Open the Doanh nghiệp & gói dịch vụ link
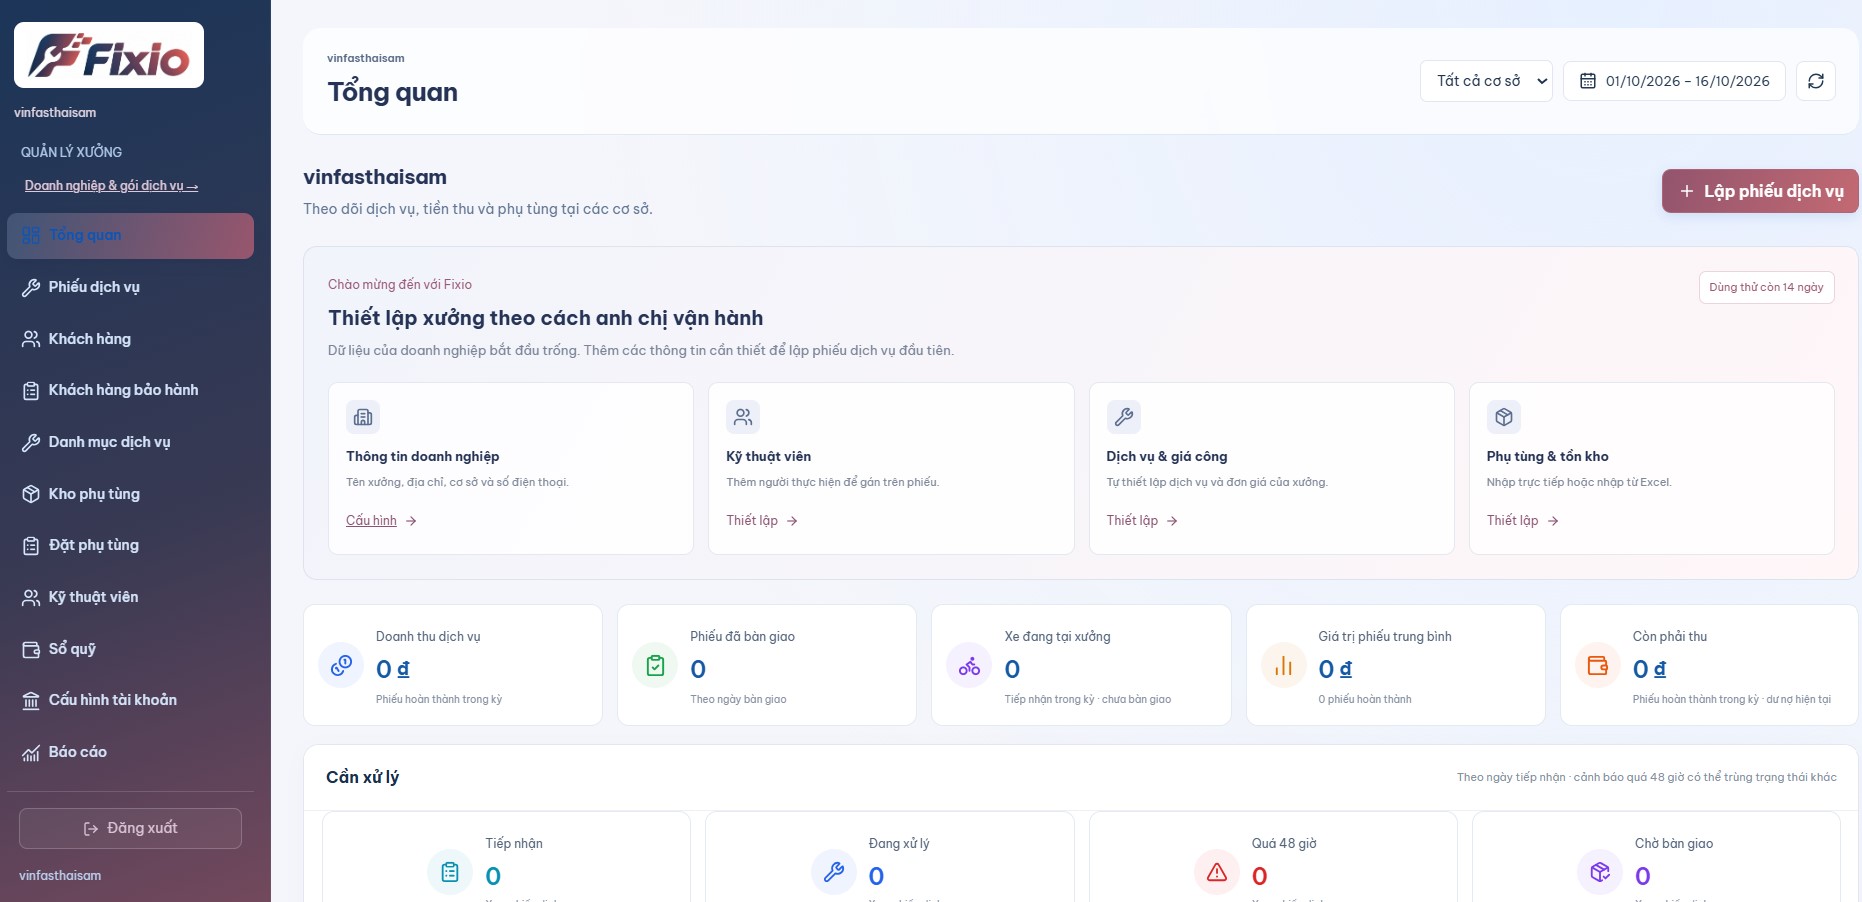 [111, 186]
